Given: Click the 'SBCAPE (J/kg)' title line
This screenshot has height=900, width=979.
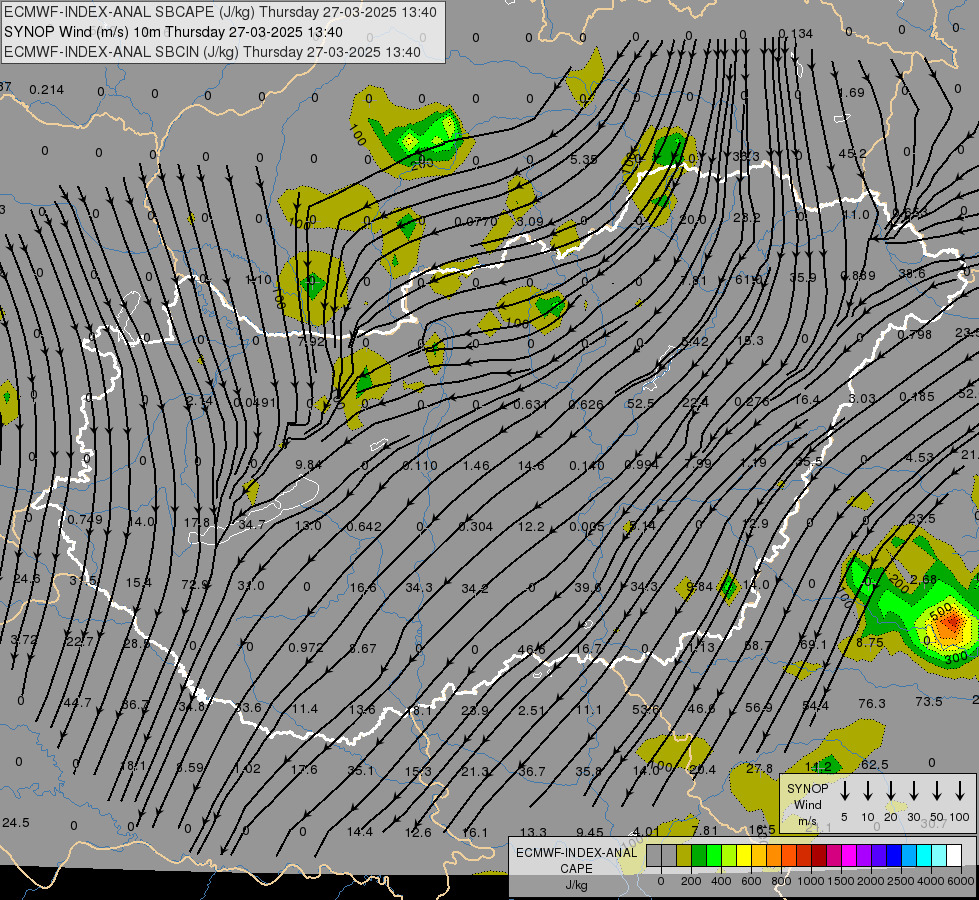Looking at the screenshot, I should pyautogui.click(x=220, y=12).
